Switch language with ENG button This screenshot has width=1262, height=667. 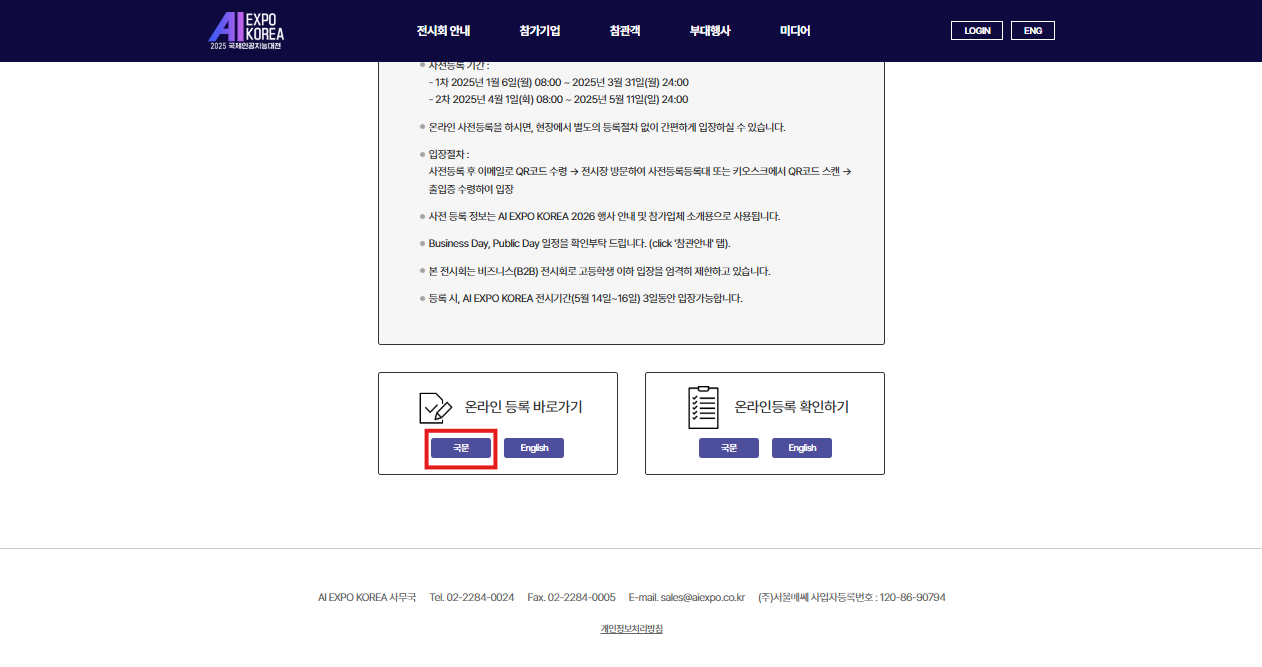(x=1033, y=31)
